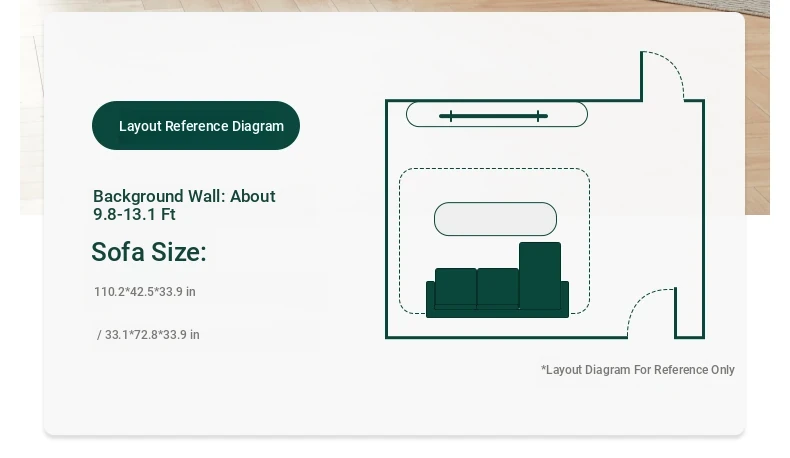Click the 33.1*72.8*33.9 in dimension

(x=148, y=335)
